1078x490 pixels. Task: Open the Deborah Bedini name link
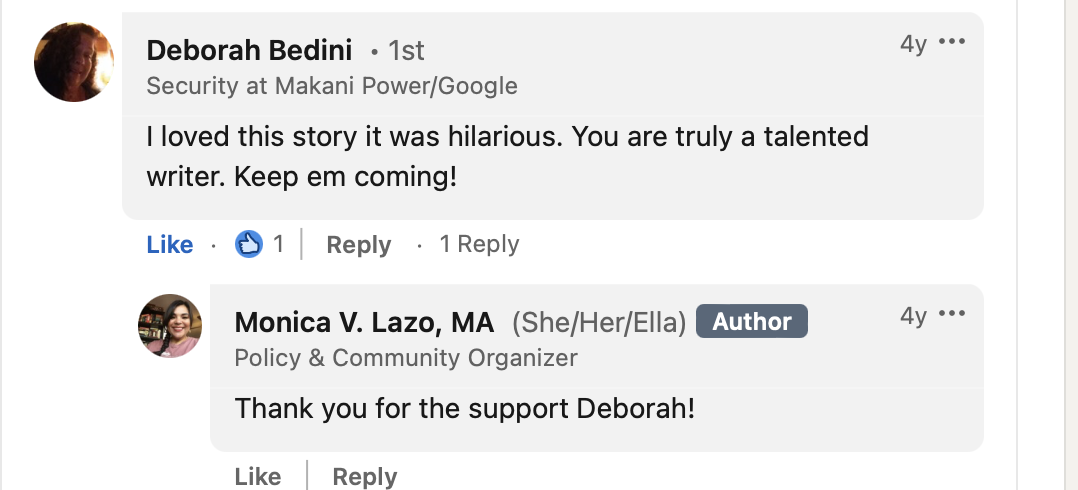[250, 49]
